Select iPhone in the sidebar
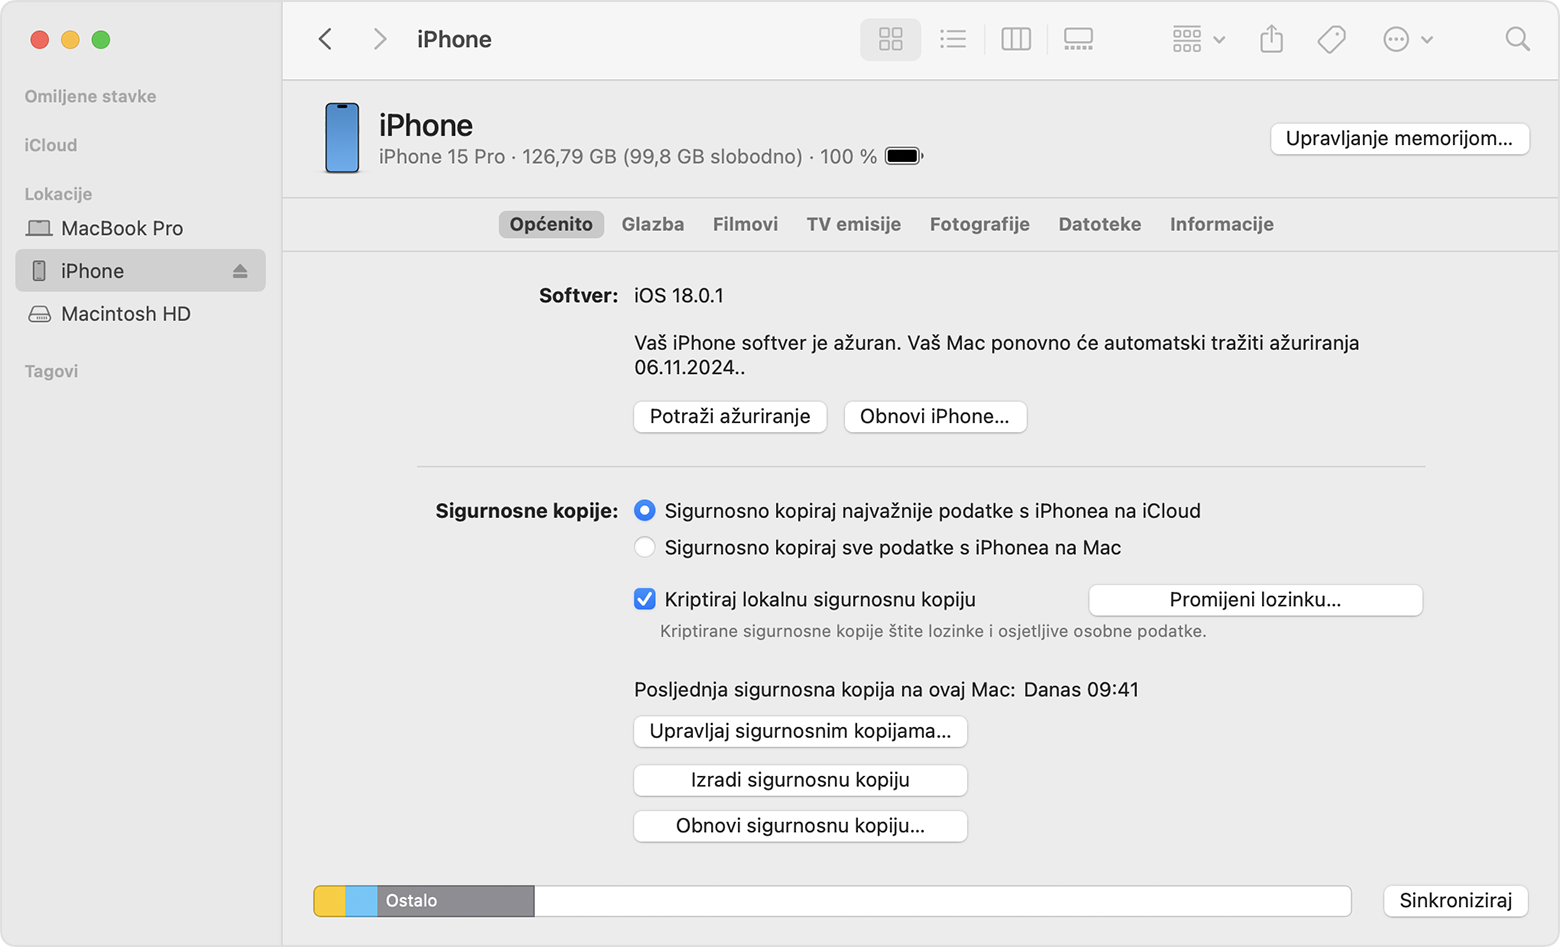The image size is (1560, 948). click(140, 271)
